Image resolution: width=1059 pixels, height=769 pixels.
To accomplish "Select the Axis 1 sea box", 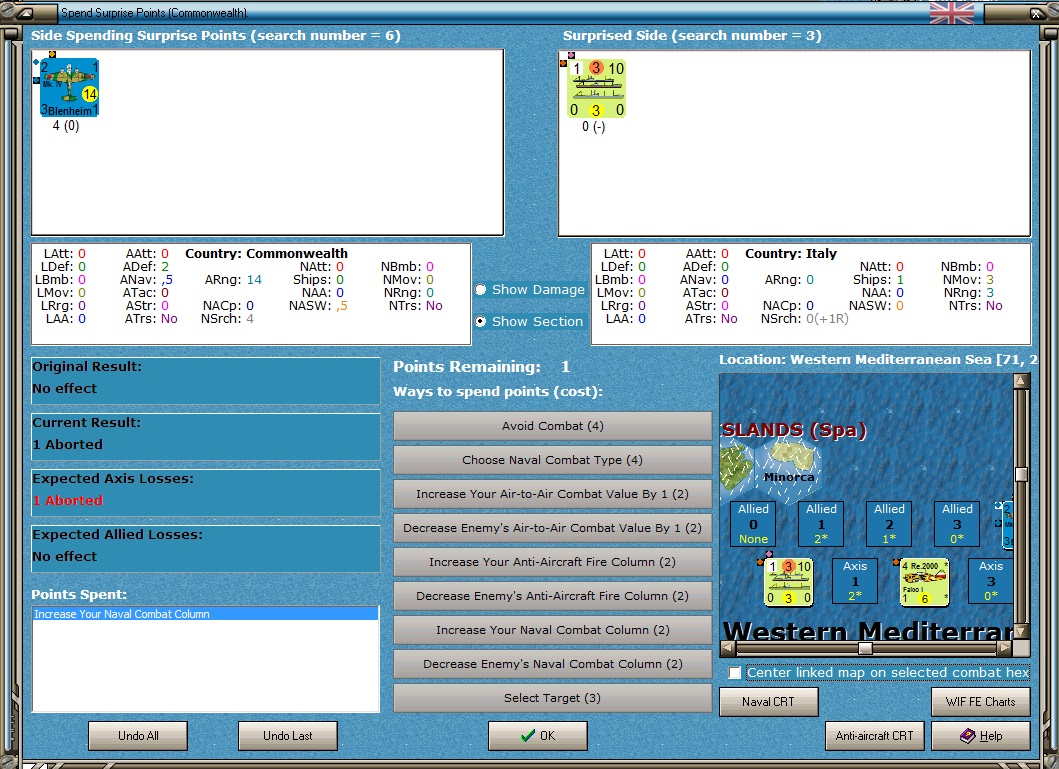I will (x=855, y=581).
